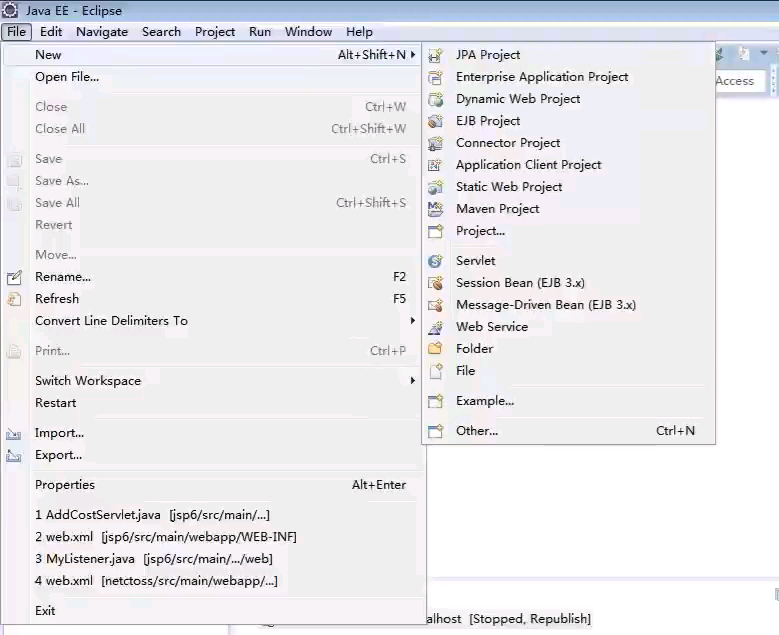Select Other... Ctrl+N entry
Image resolution: width=779 pixels, height=635 pixels.
(568, 431)
